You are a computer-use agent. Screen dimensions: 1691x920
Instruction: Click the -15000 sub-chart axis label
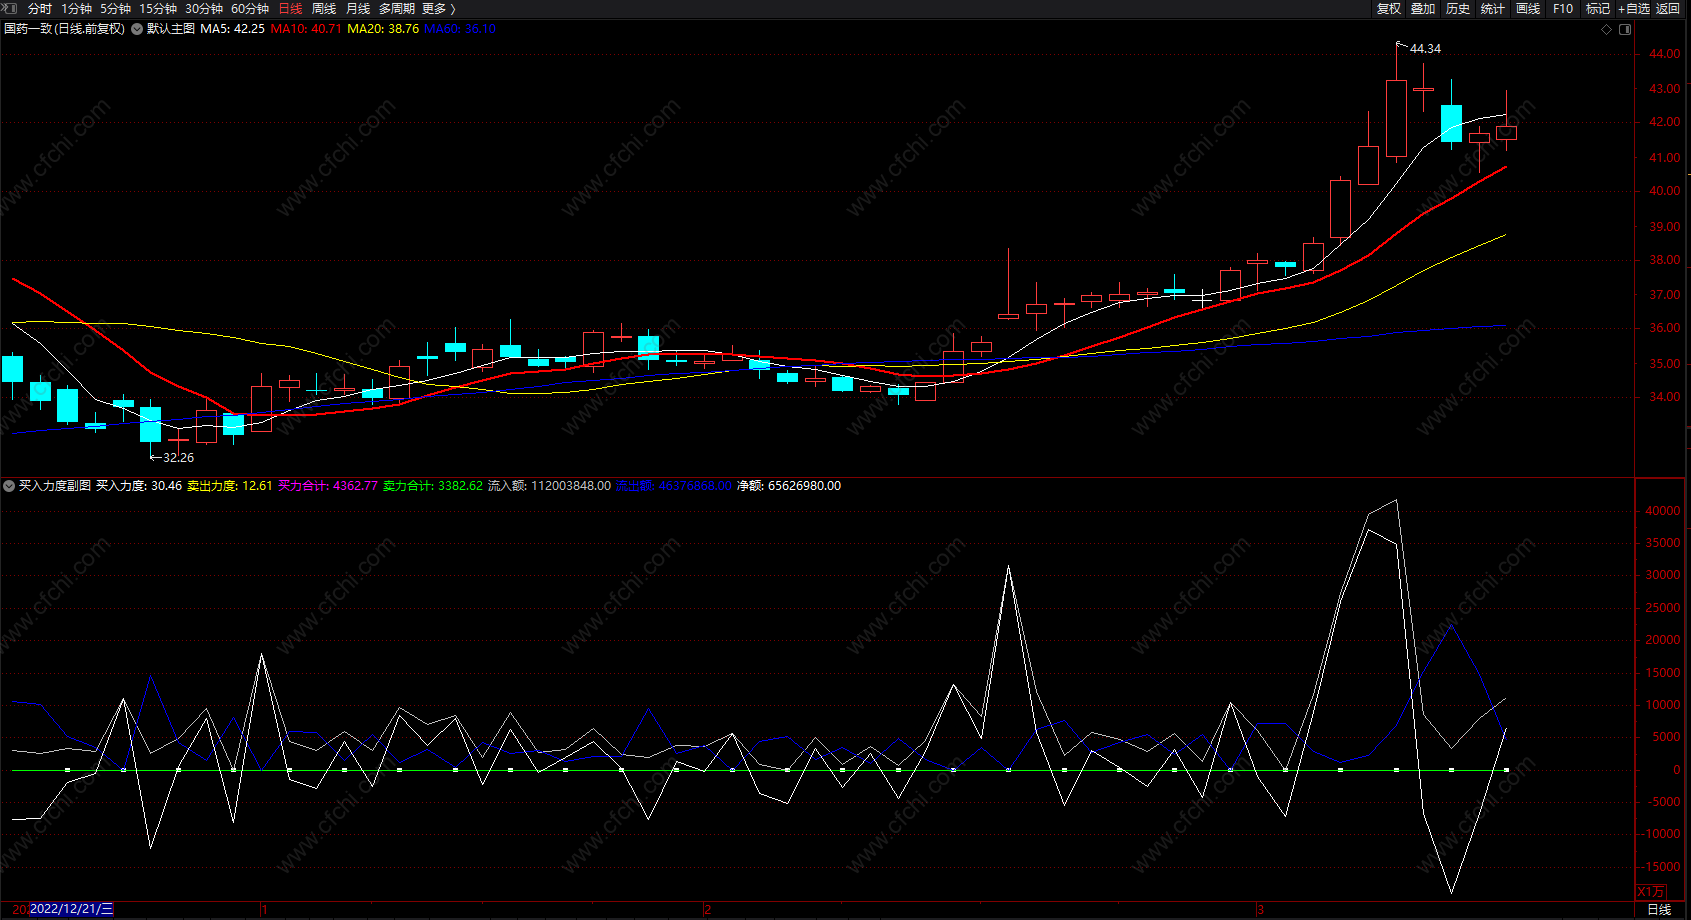tap(1661, 867)
